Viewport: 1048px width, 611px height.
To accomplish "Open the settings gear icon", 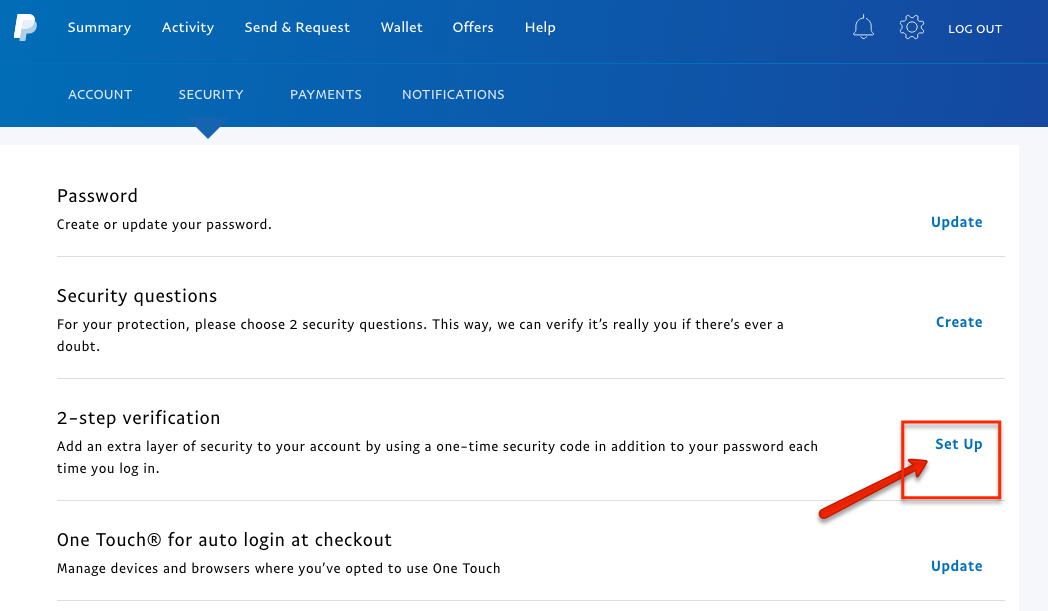I will tap(912, 27).
